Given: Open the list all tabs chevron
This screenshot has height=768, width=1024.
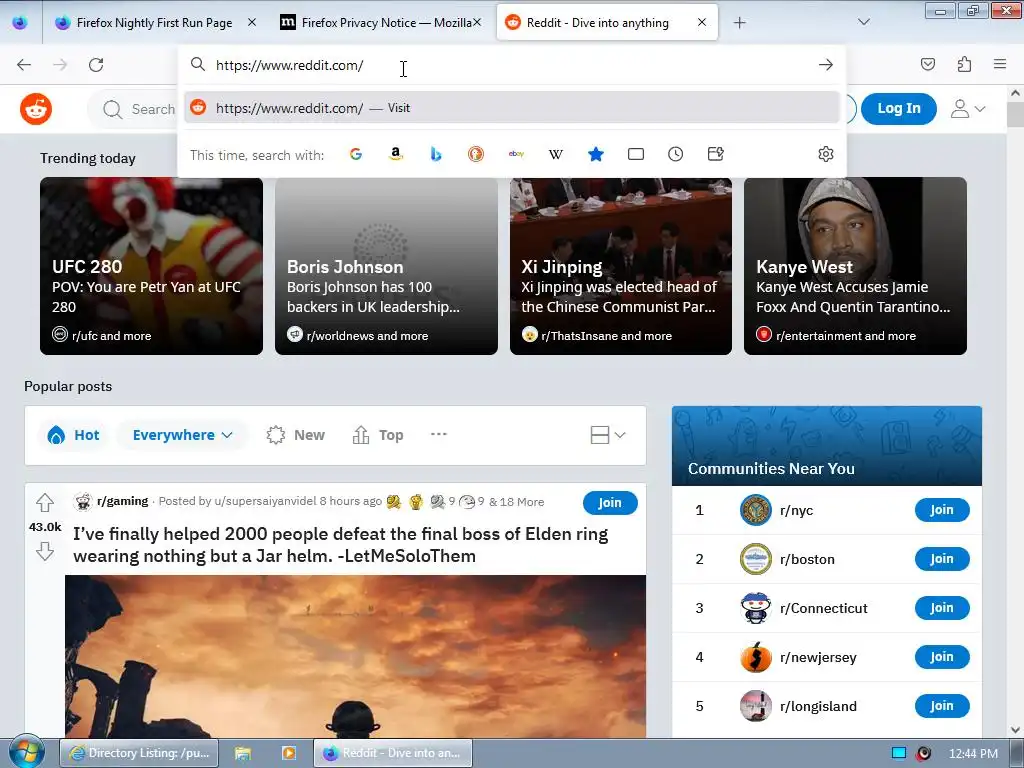Looking at the screenshot, I should pos(863,22).
